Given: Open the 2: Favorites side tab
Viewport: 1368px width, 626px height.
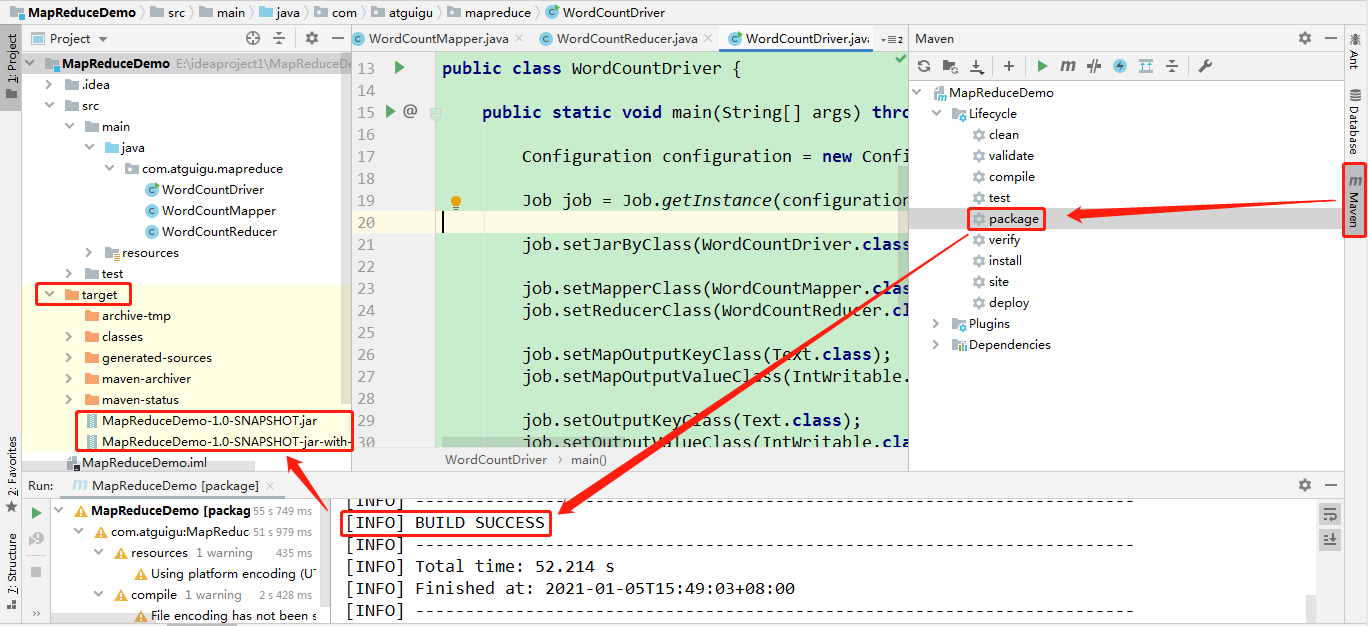Looking at the screenshot, I should tap(11, 474).
